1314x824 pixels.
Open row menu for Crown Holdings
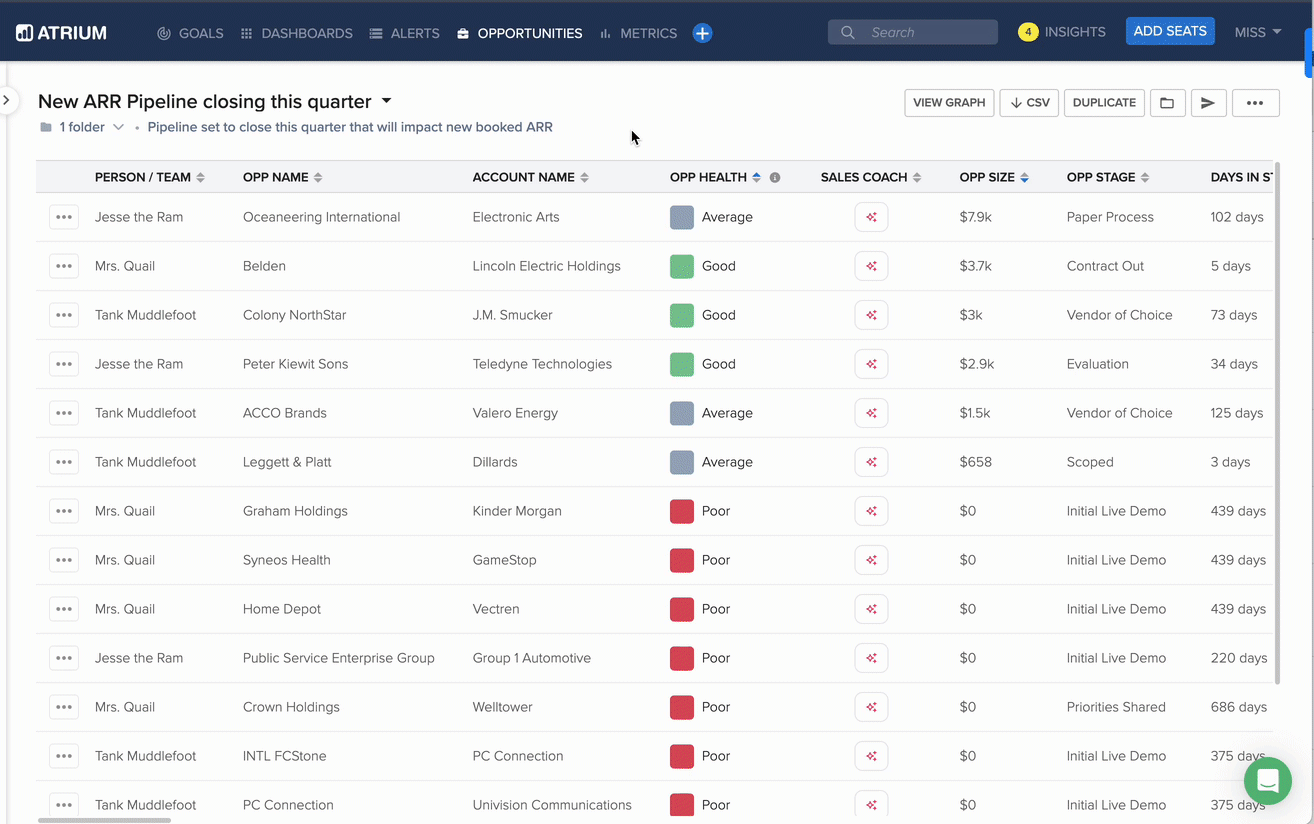64,707
